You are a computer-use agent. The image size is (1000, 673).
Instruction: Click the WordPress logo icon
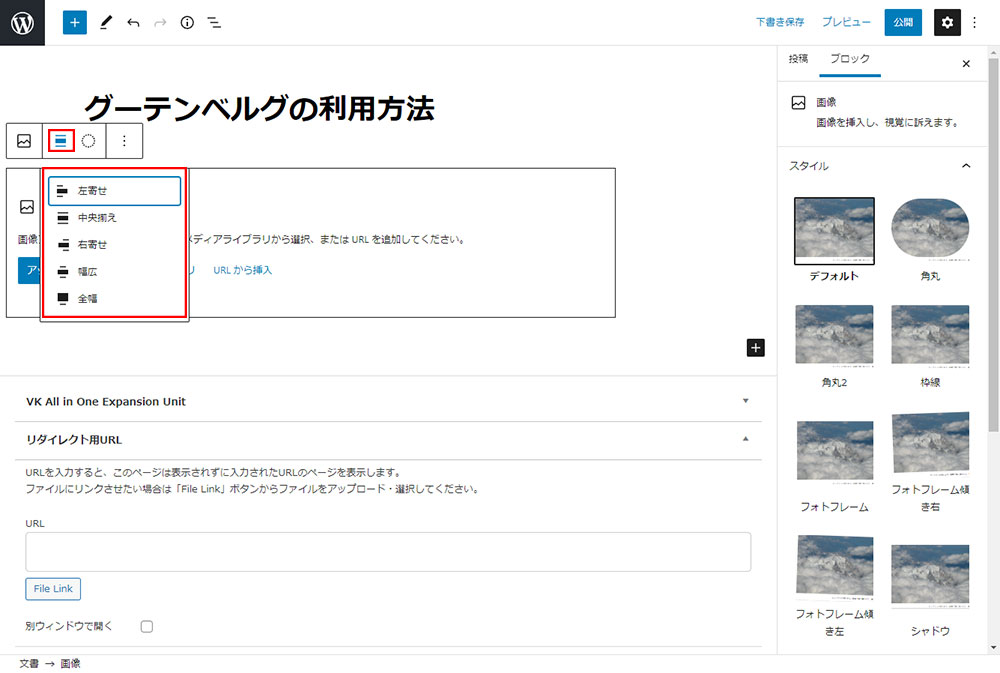[22, 22]
